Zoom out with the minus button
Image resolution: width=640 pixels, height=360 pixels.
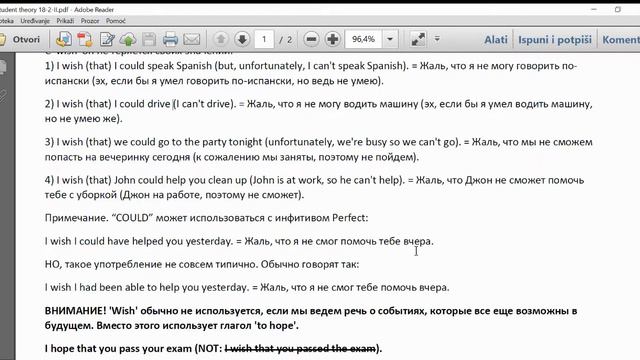point(311,39)
